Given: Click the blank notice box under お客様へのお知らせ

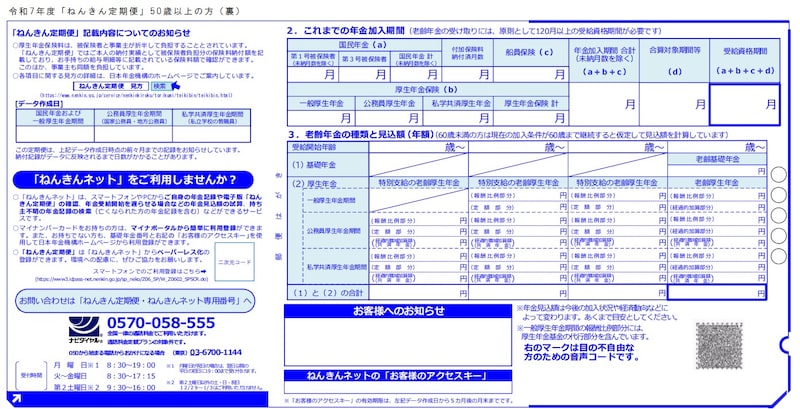Looking at the screenshot, I should tap(398, 342).
